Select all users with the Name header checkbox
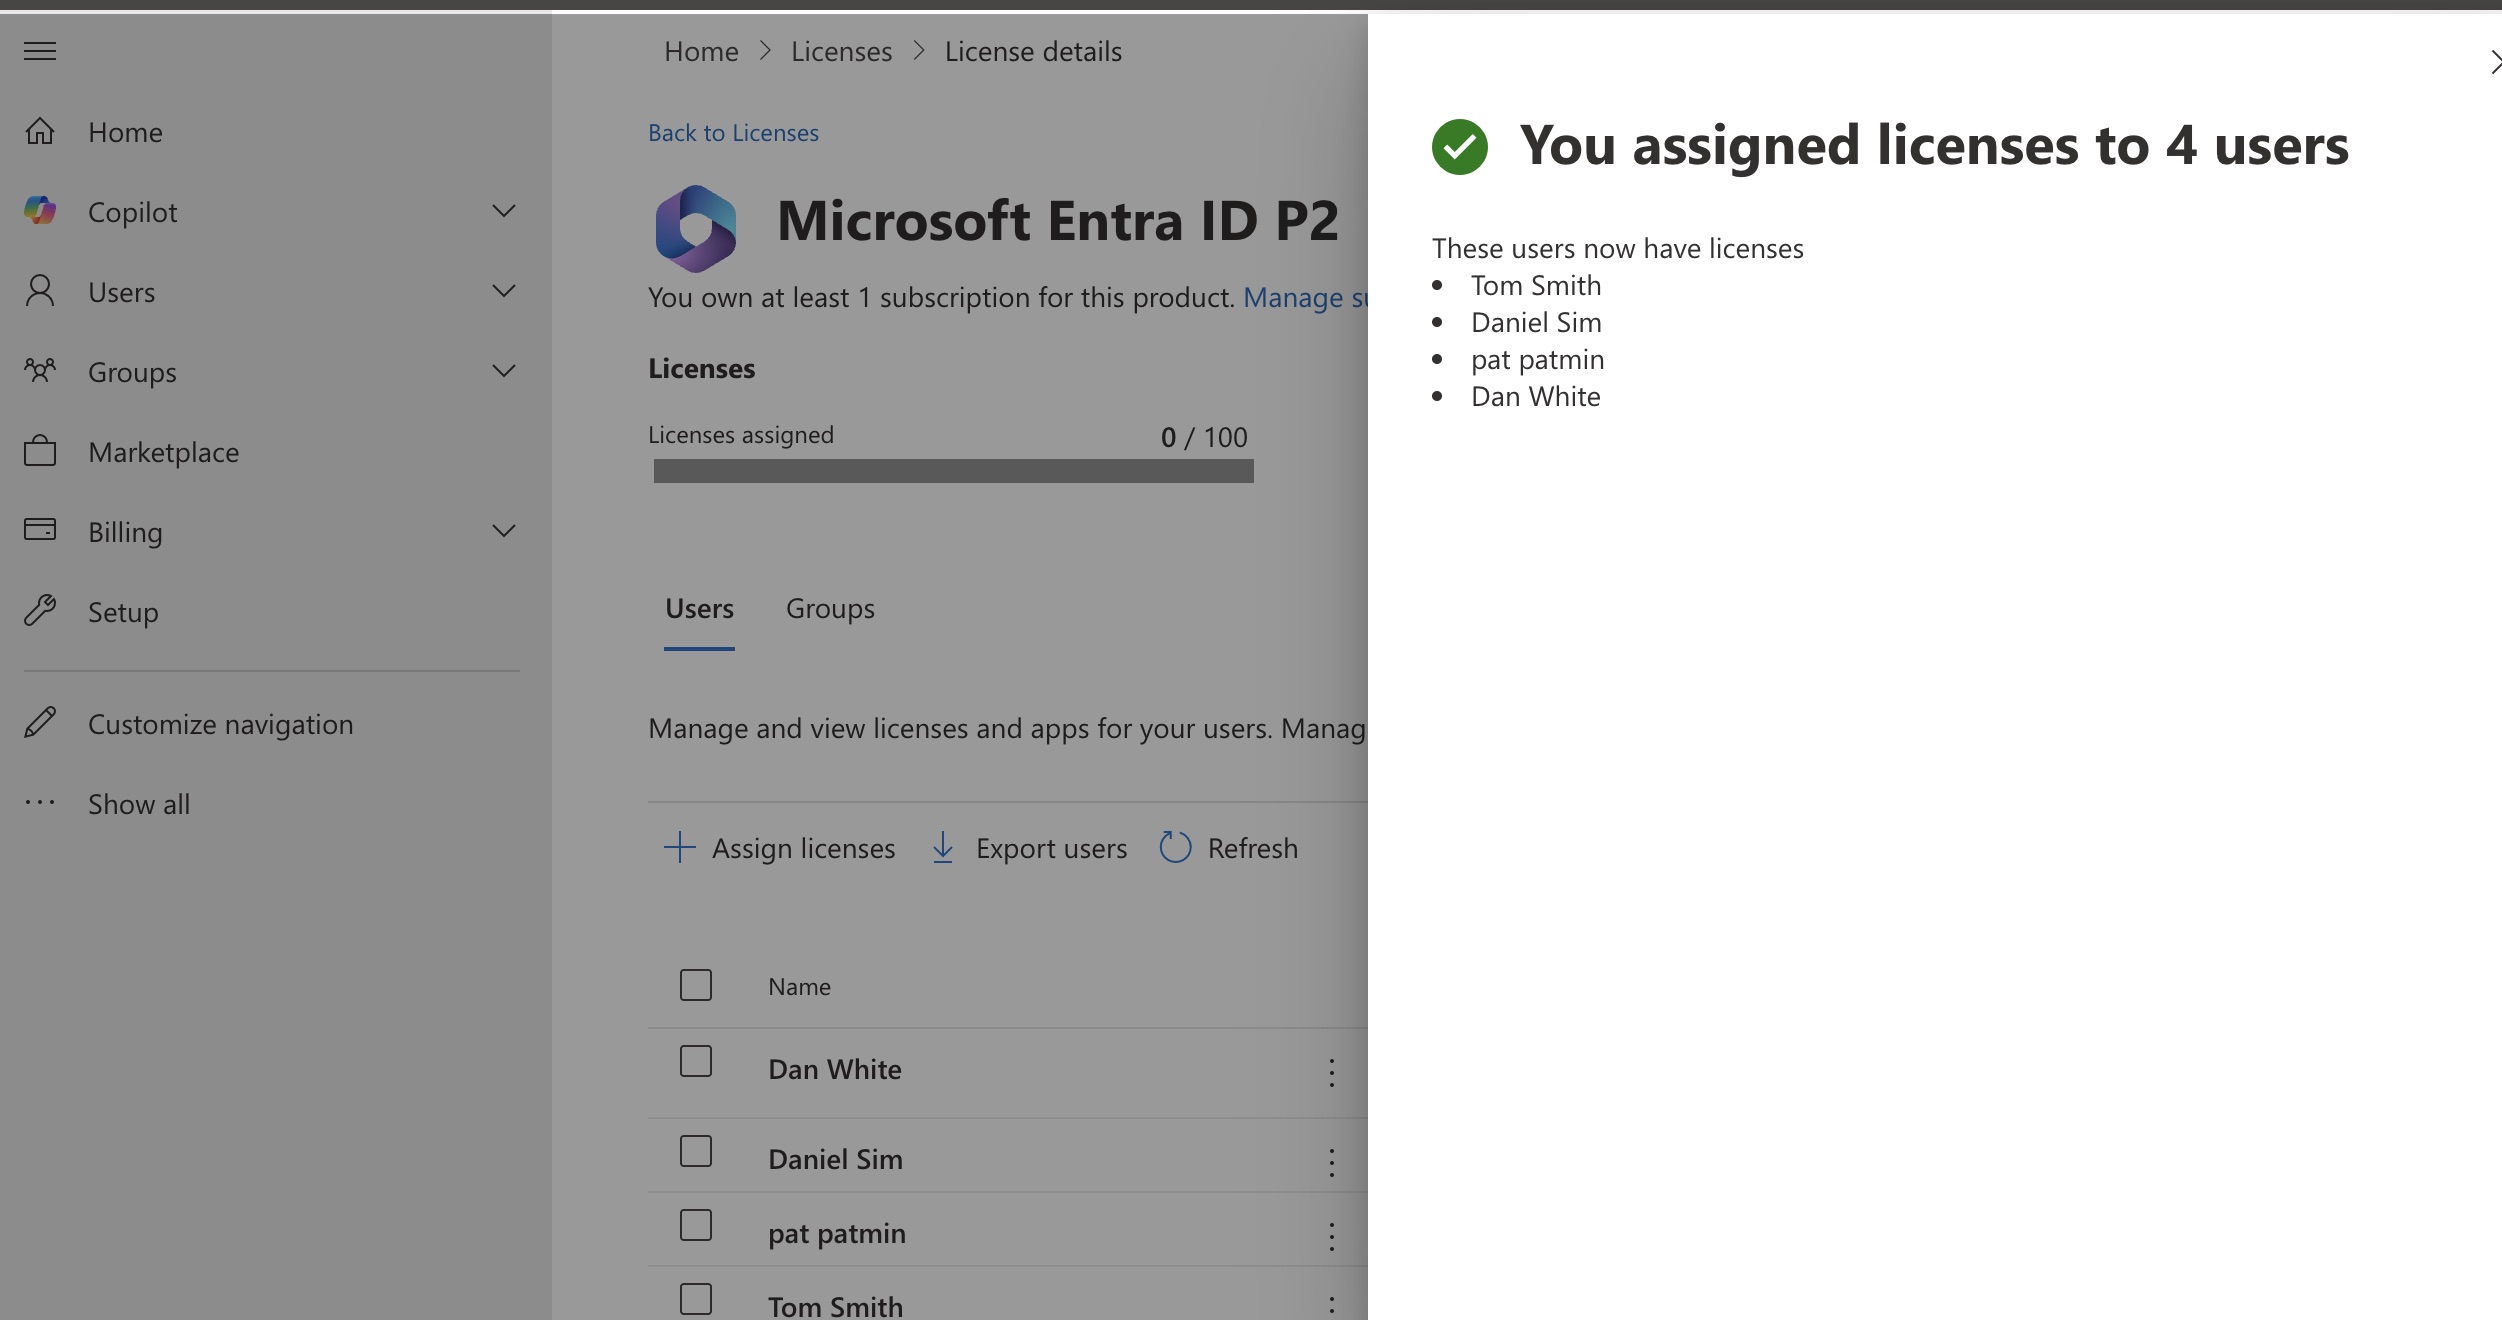 [696, 985]
